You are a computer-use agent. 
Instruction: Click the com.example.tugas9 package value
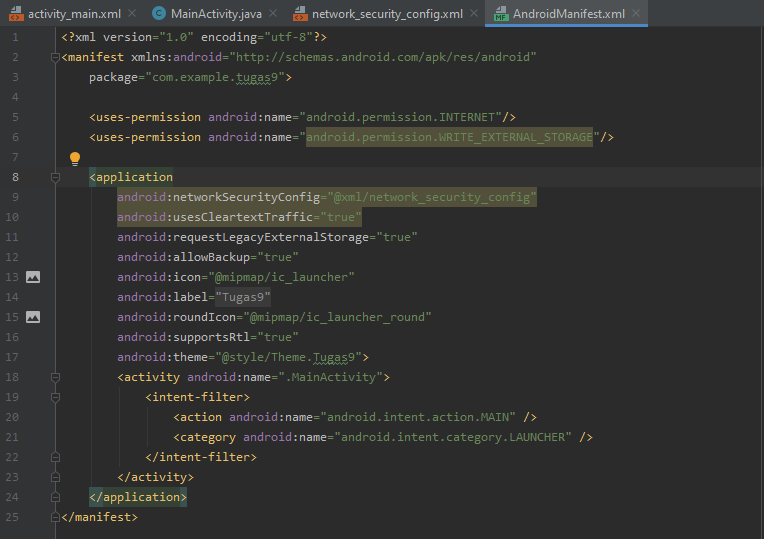(x=215, y=77)
